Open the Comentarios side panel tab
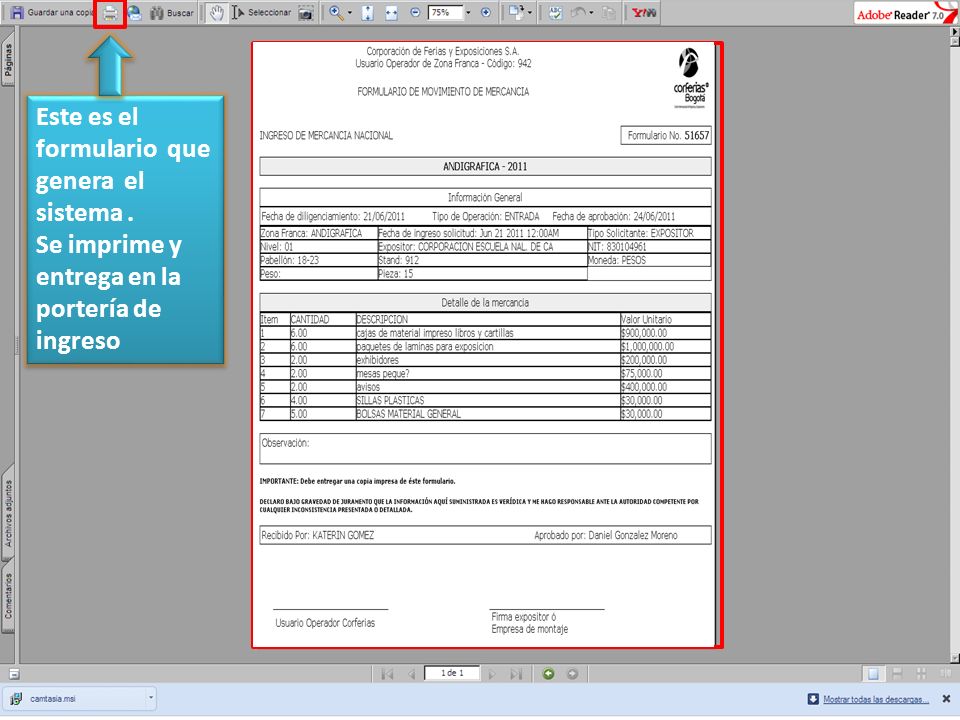The height and width of the screenshot is (720, 960). tap(8, 596)
